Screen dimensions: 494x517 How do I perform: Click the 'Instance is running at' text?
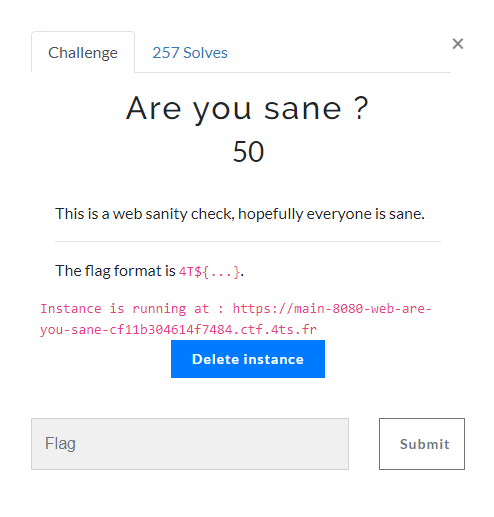(124, 309)
